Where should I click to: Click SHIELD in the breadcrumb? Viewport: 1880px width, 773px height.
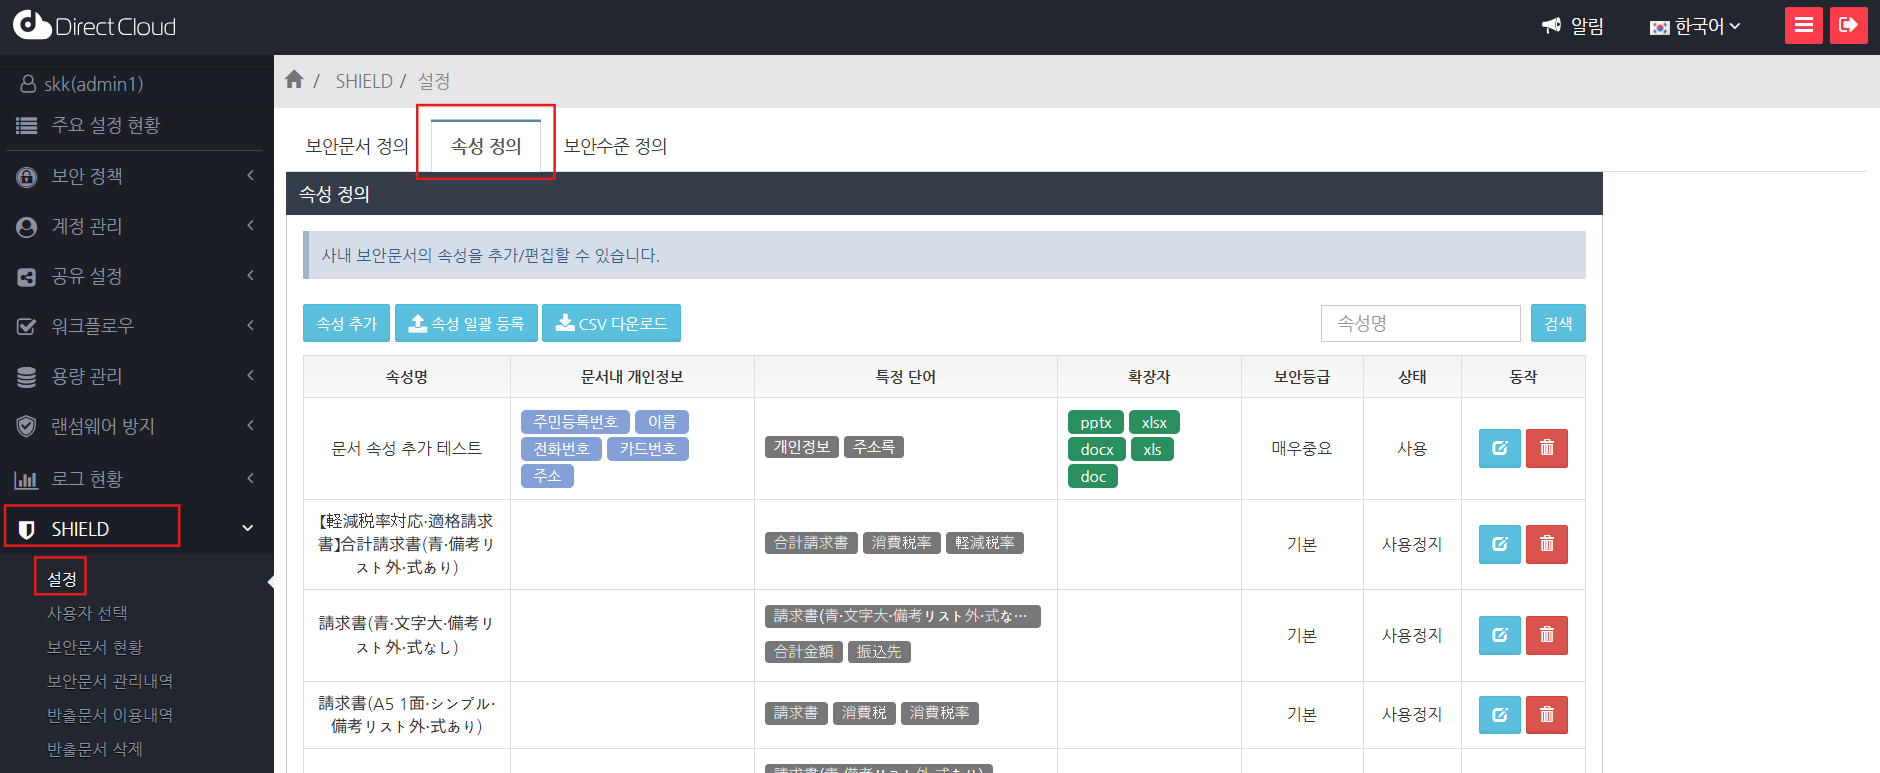pyautogui.click(x=364, y=81)
